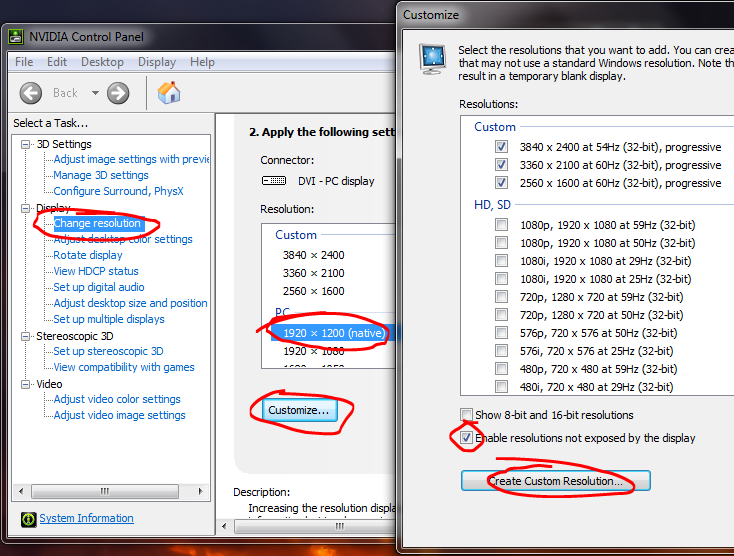
Task: Disable Enable resolutions not exposed by display
Action: 467,438
